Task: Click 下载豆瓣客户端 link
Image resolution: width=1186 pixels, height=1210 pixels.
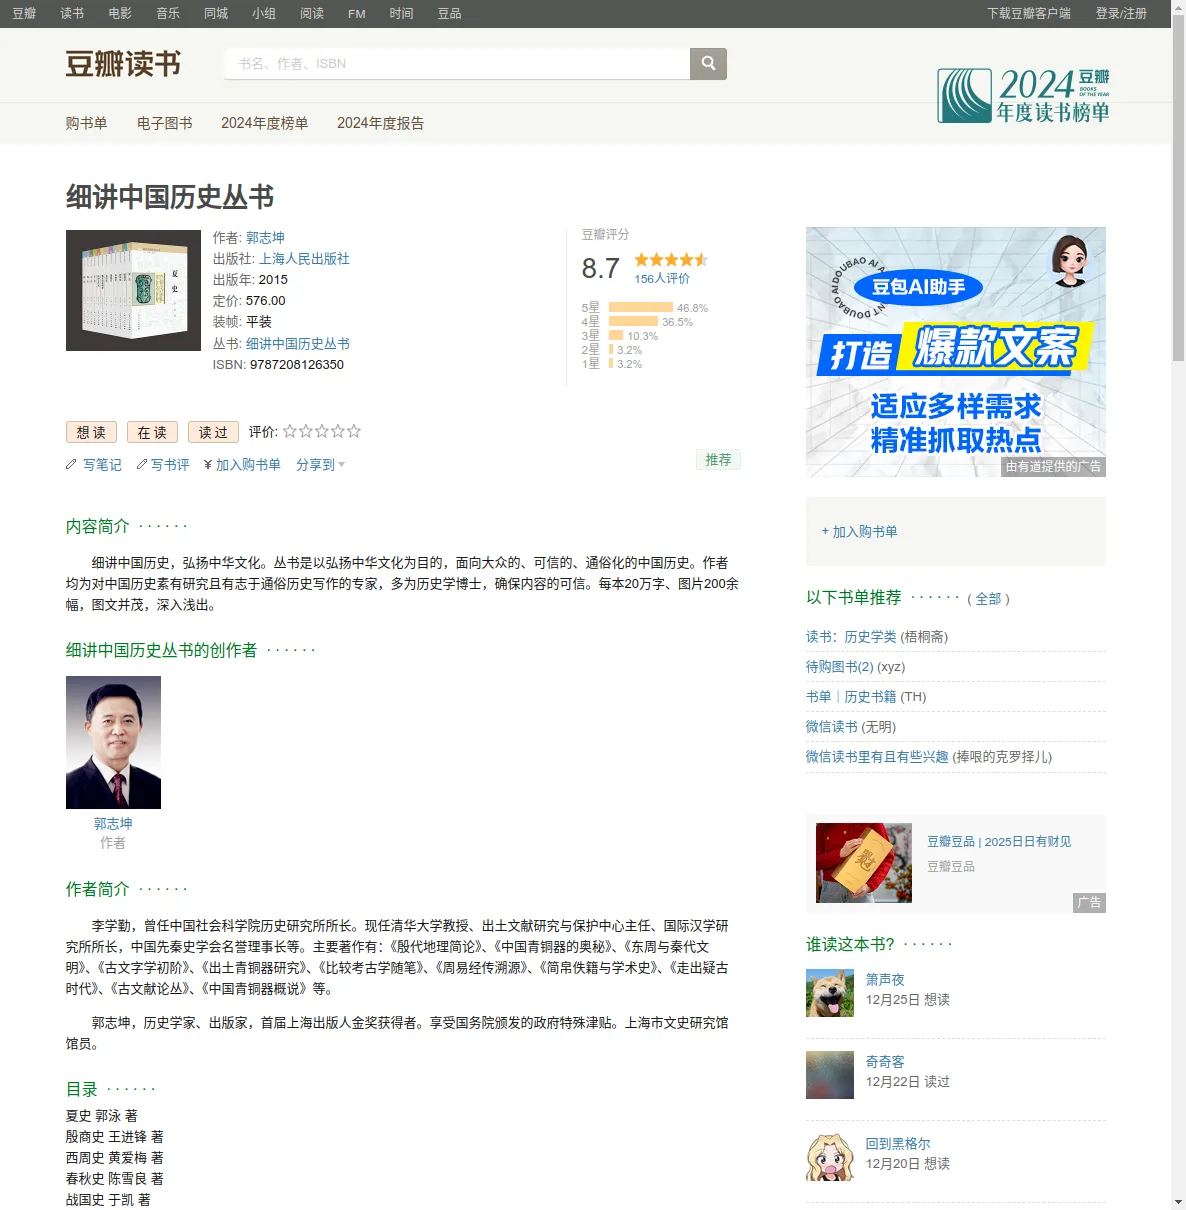Action: click(1029, 13)
